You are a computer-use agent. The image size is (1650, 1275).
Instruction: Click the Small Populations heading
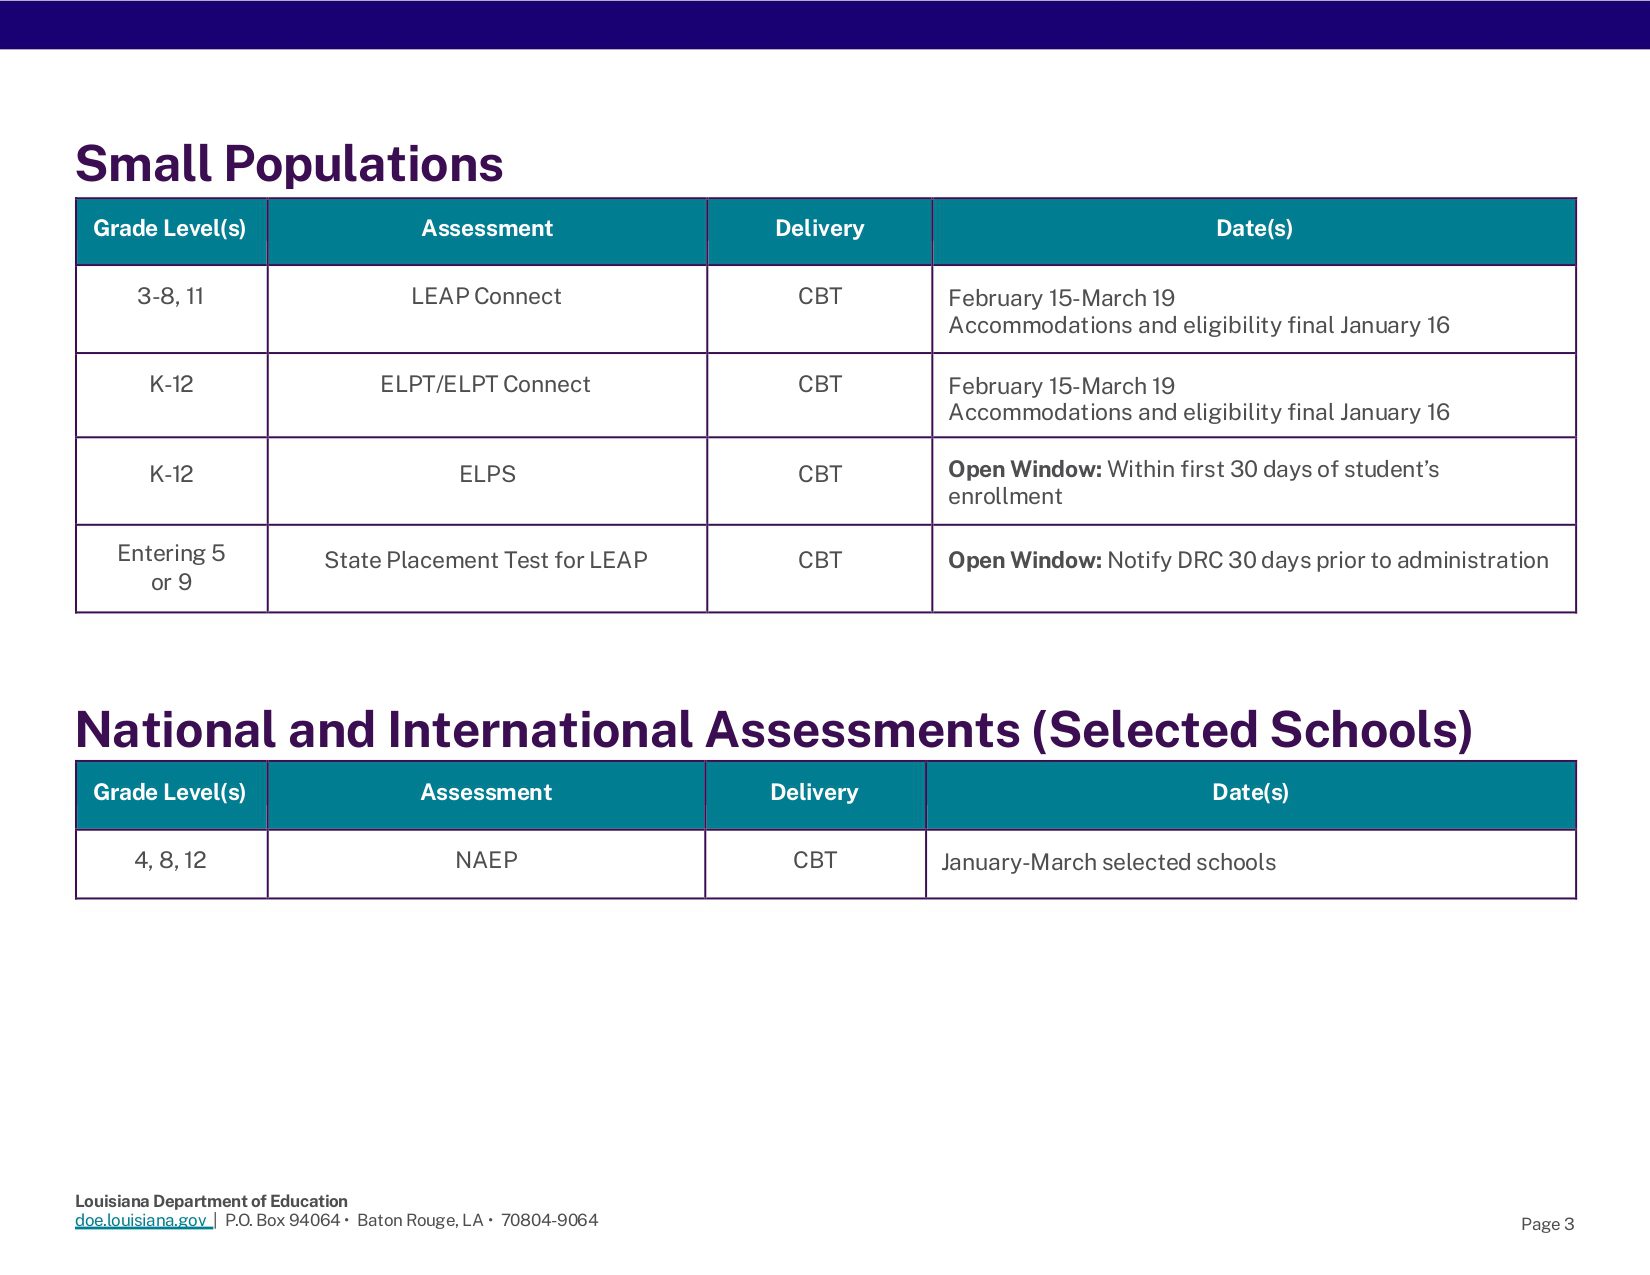pos(289,164)
